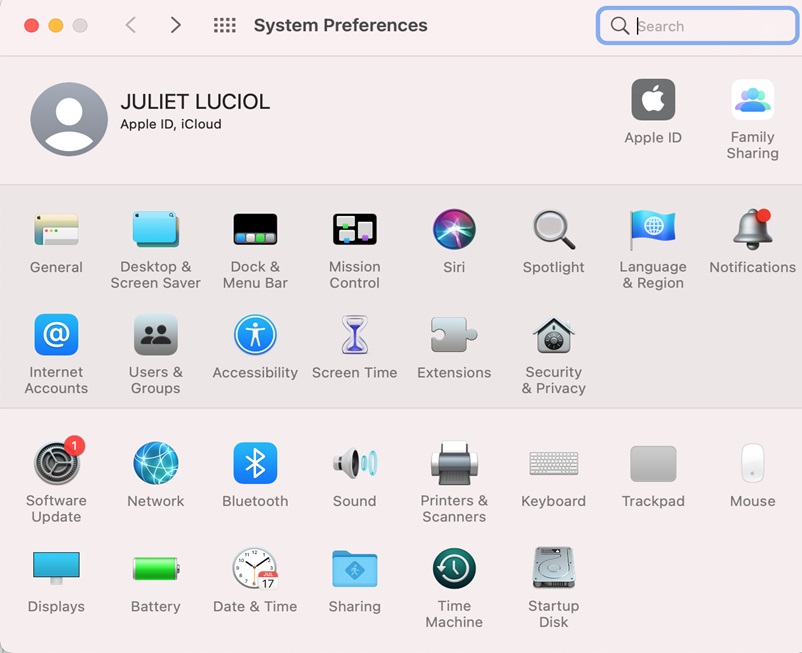Open the Bluetooth preferences icon
The width and height of the screenshot is (802, 653).
click(x=255, y=463)
